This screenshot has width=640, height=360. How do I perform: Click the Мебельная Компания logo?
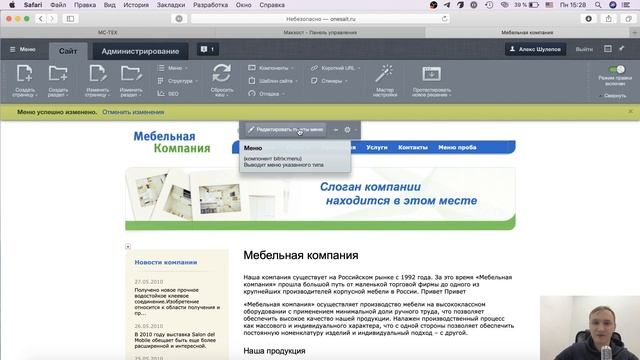tap(172, 142)
